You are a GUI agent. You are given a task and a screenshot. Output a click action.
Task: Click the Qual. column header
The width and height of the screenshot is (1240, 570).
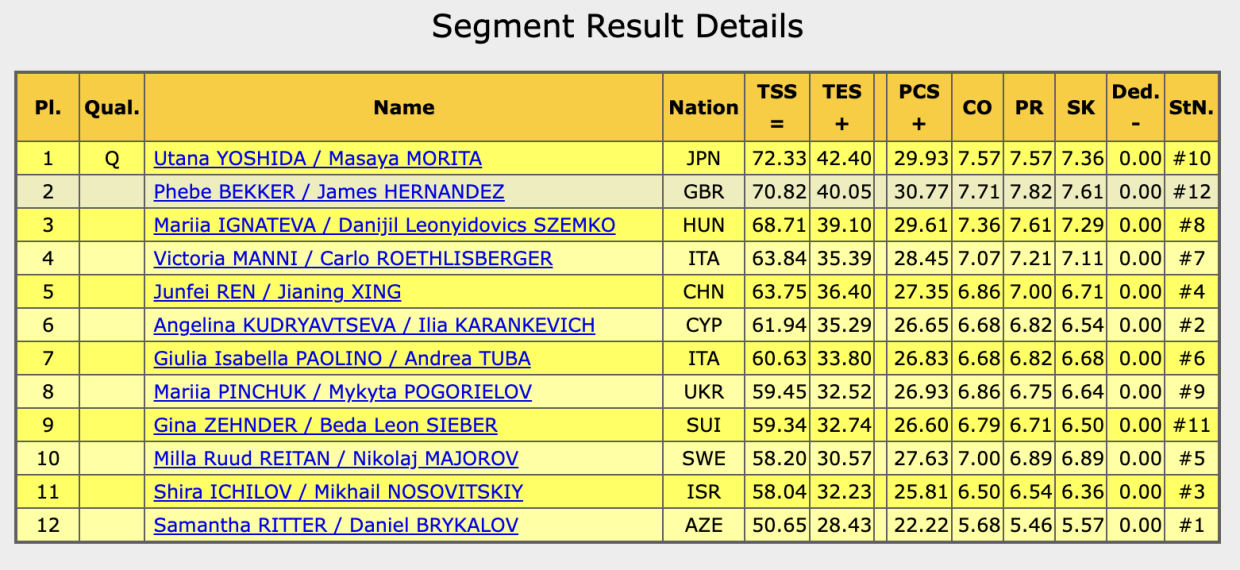pos(112,107)
